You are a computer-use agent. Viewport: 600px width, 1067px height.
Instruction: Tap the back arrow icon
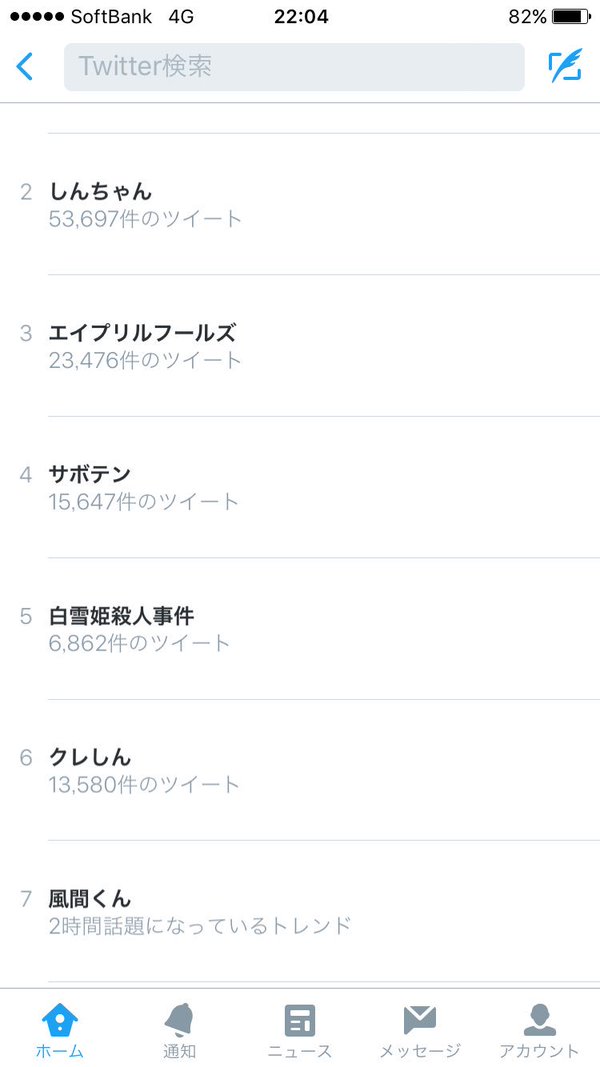(25, 67)
